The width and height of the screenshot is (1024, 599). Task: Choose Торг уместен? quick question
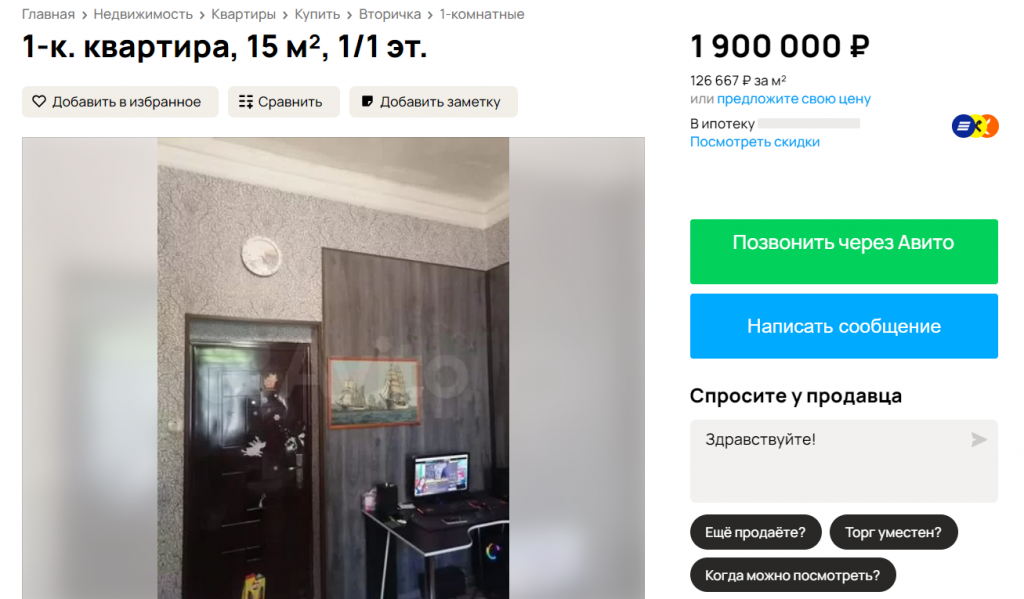click(893, 532)
